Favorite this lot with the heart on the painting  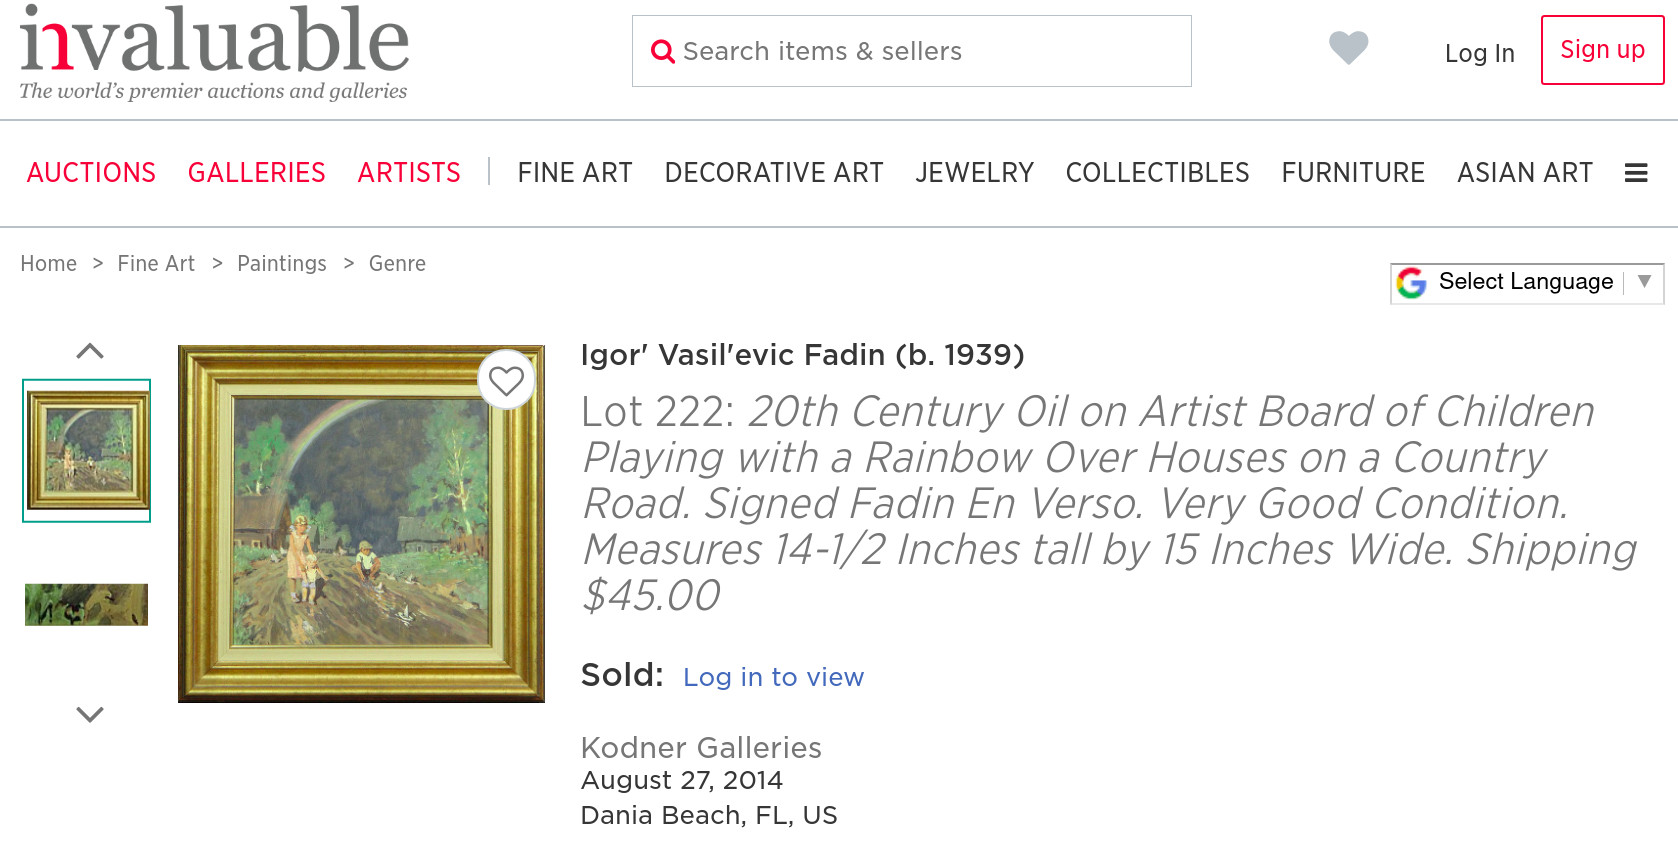click(506, 380)
